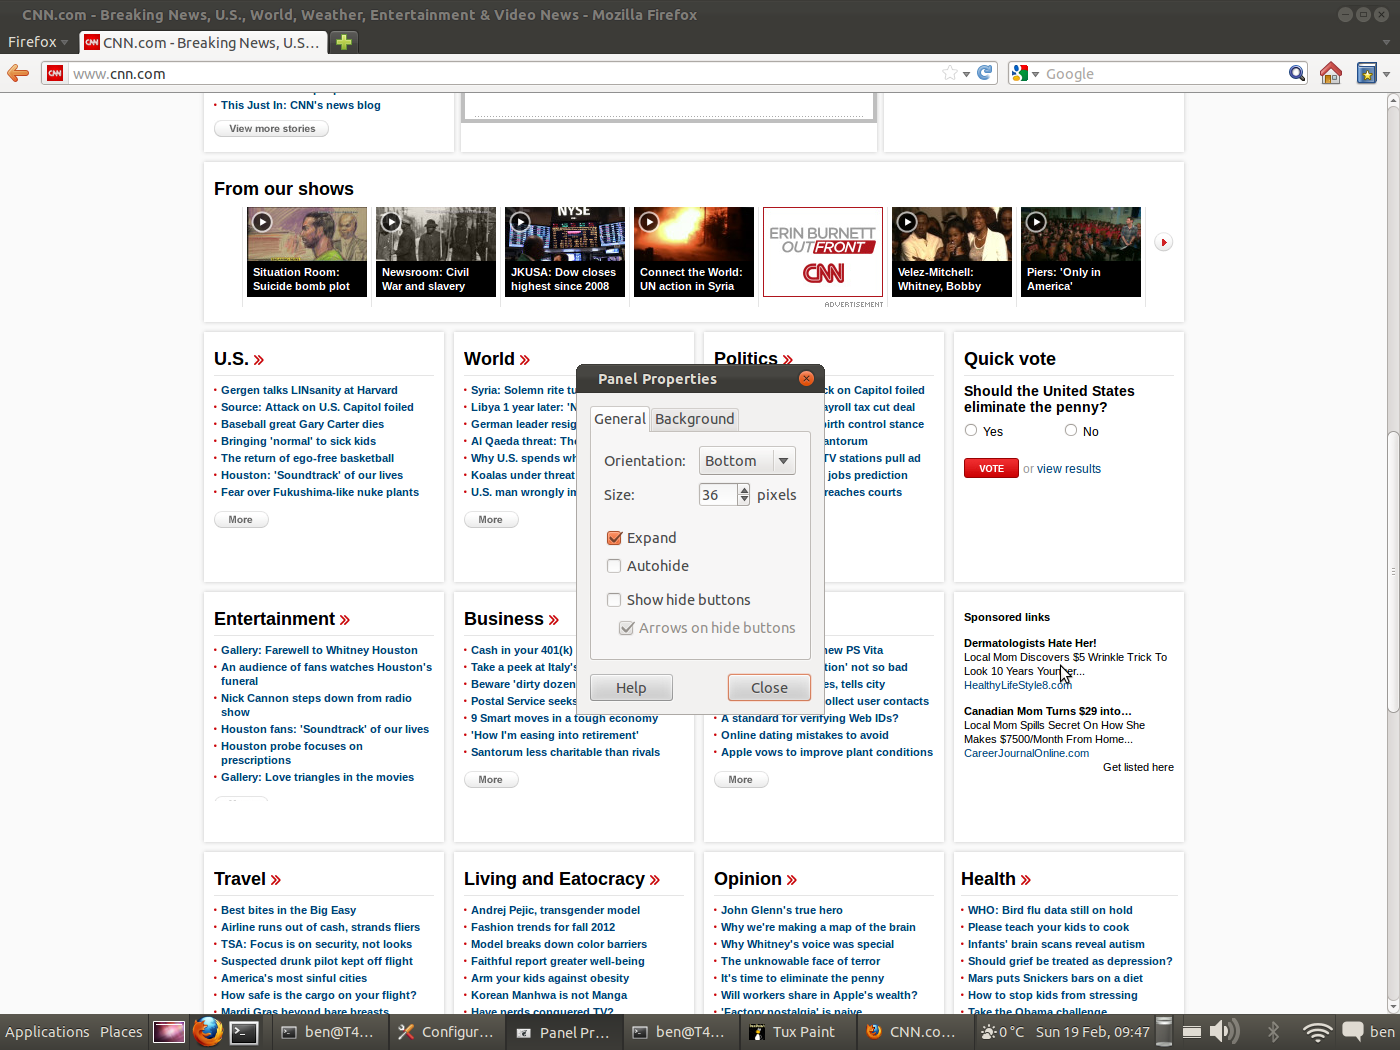Open the Wi-Fi network indicator
This screenshot has width=1400, height=1050.
[x=1317, y=1031]
